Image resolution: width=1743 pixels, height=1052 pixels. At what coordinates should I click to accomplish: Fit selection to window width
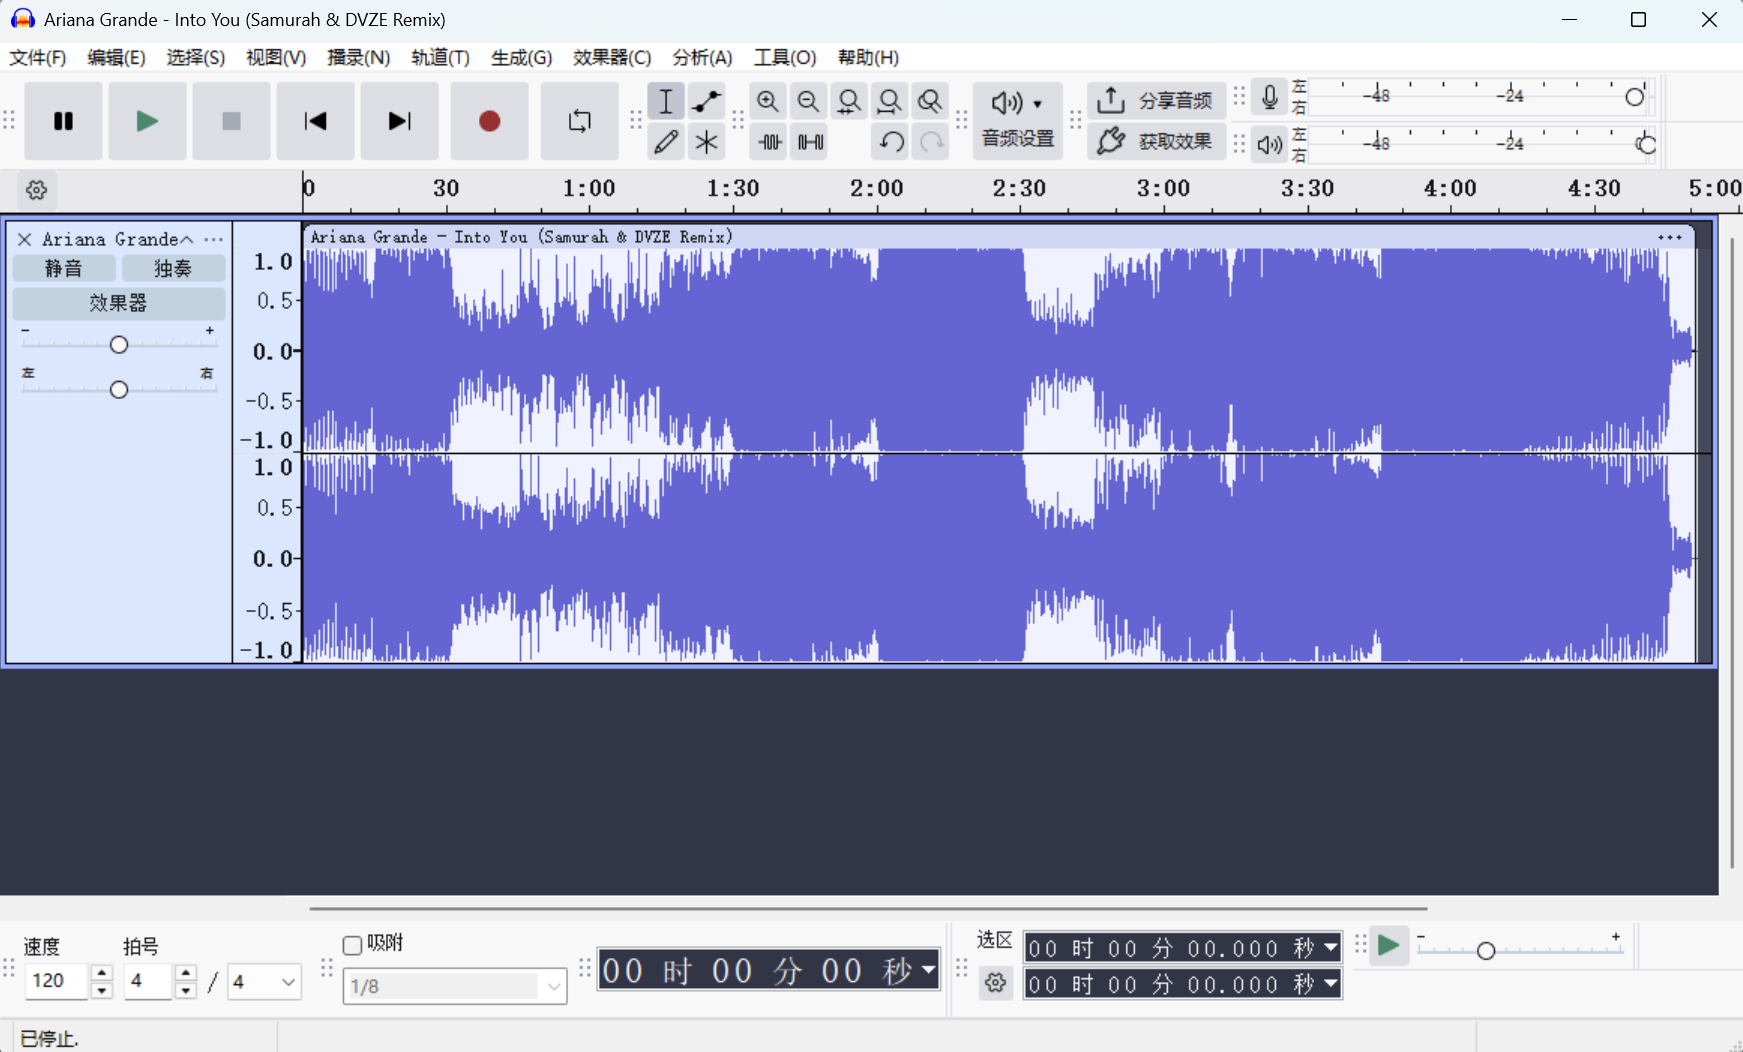(x=849, y=101)
